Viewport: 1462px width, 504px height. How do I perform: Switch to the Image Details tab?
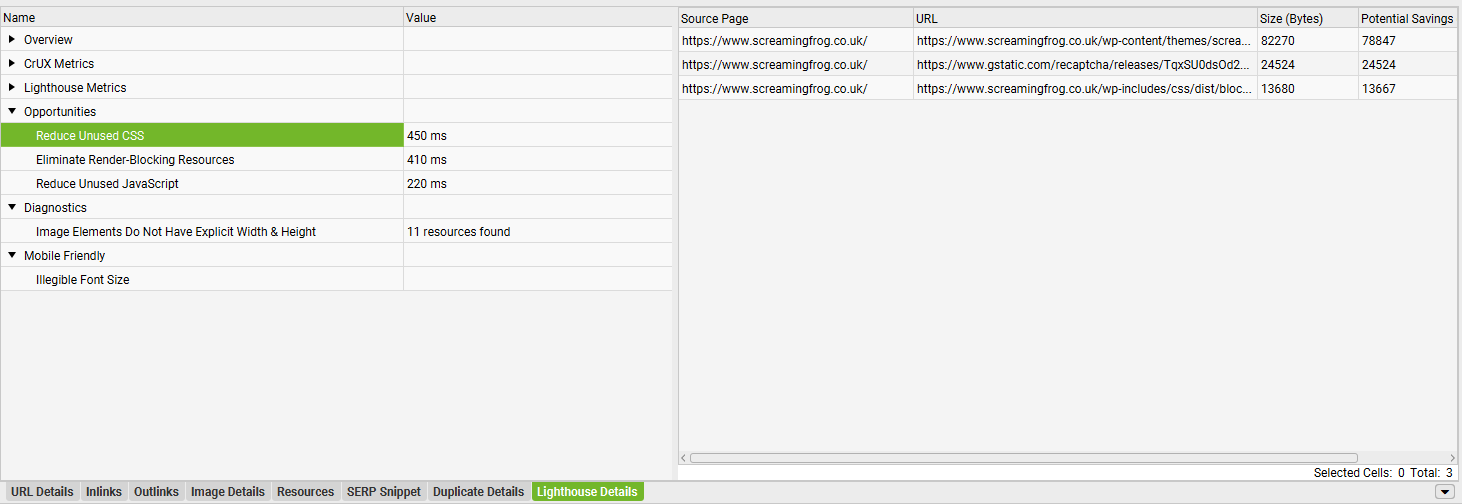tap(228, 492)
